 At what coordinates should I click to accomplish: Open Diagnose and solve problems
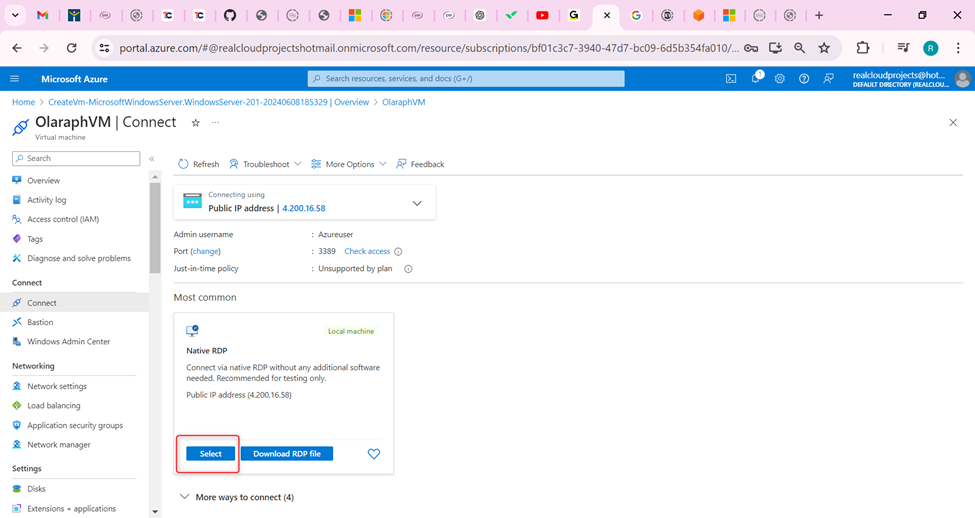click(x=79, y=259)
